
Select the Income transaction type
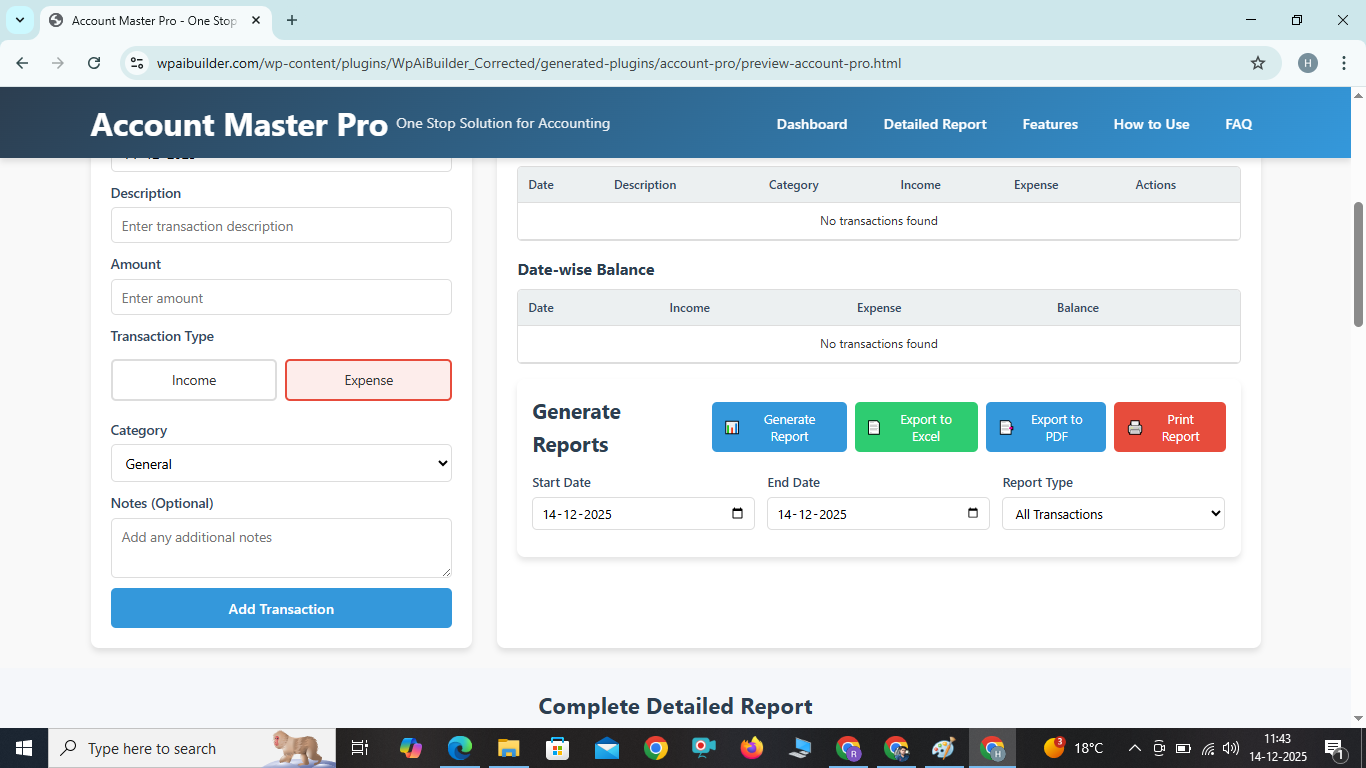(x=193, y=380)
